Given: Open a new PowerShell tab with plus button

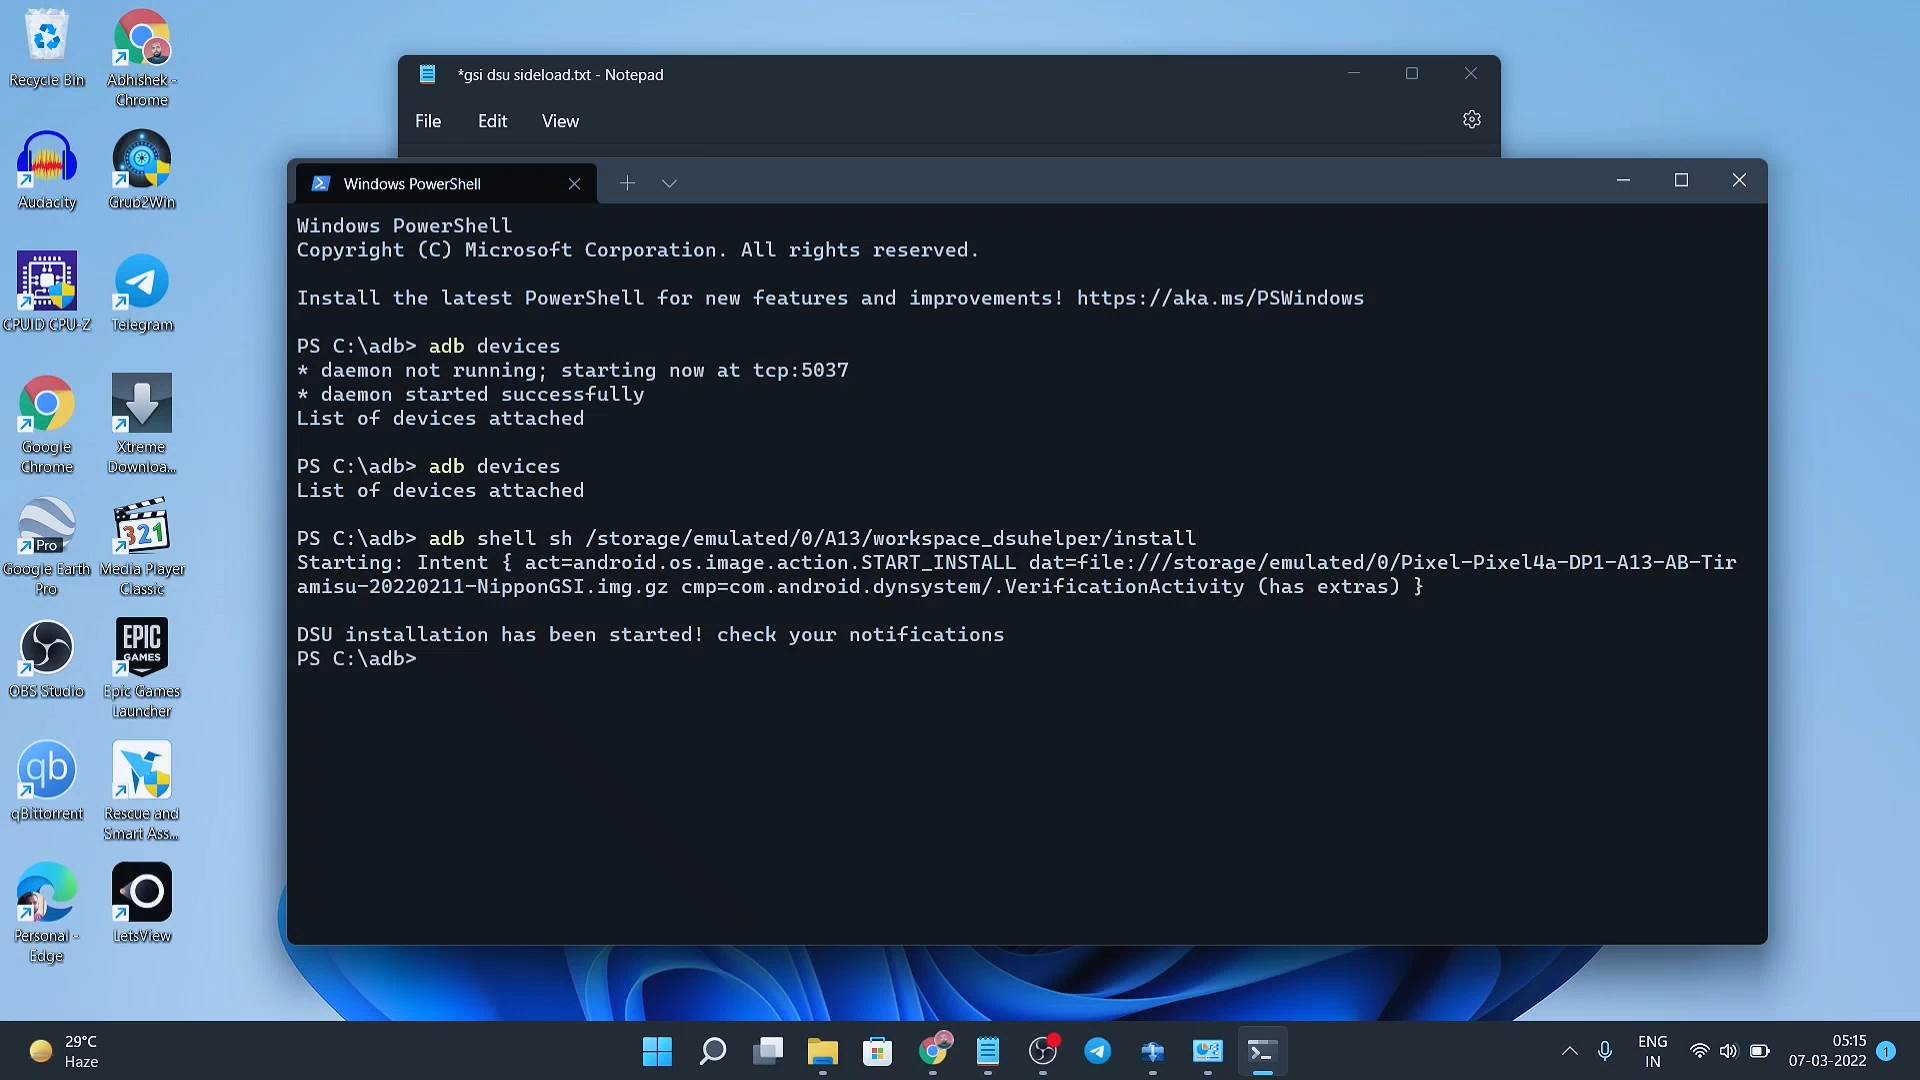Looking at the screenshot, I should click(x=627, y=183).
